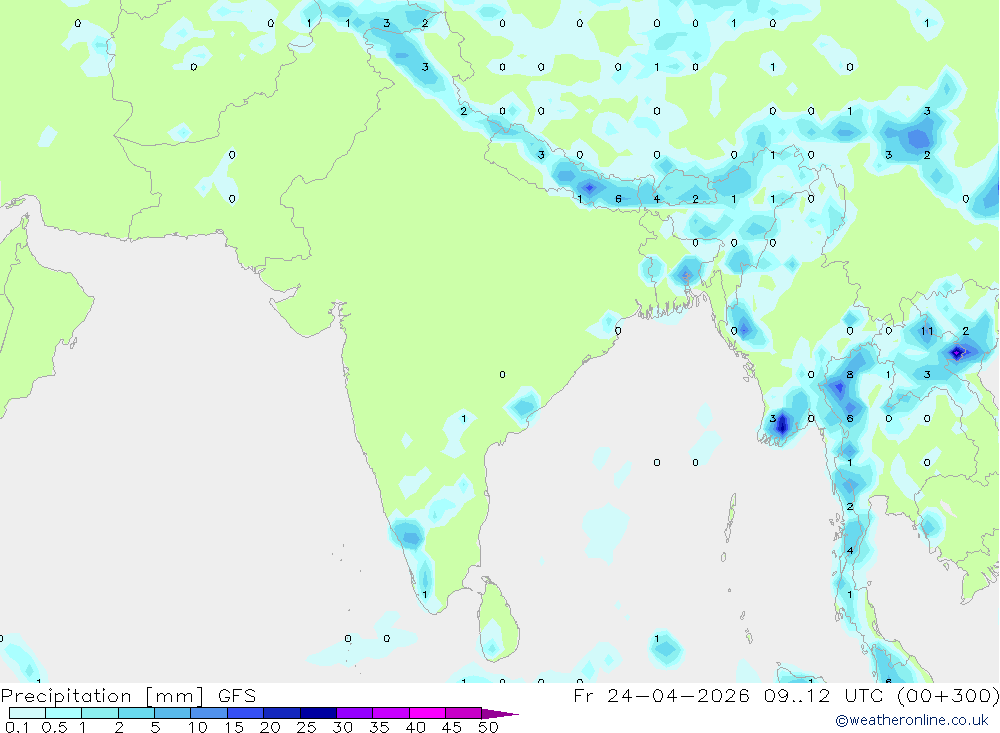Click the legend scale label '10'

(198, 727)
